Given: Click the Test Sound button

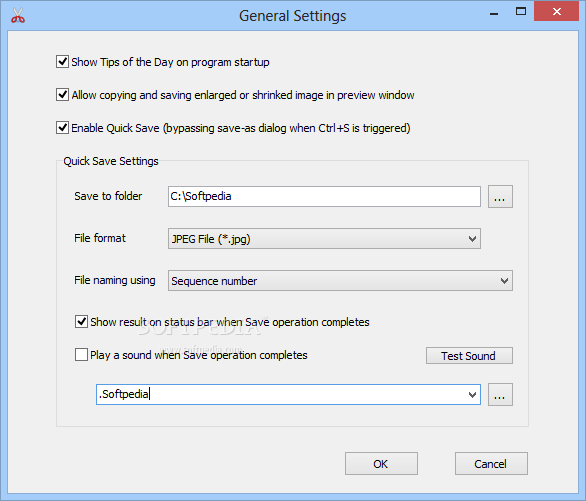Looking at the screenshot, I should 469,356.
